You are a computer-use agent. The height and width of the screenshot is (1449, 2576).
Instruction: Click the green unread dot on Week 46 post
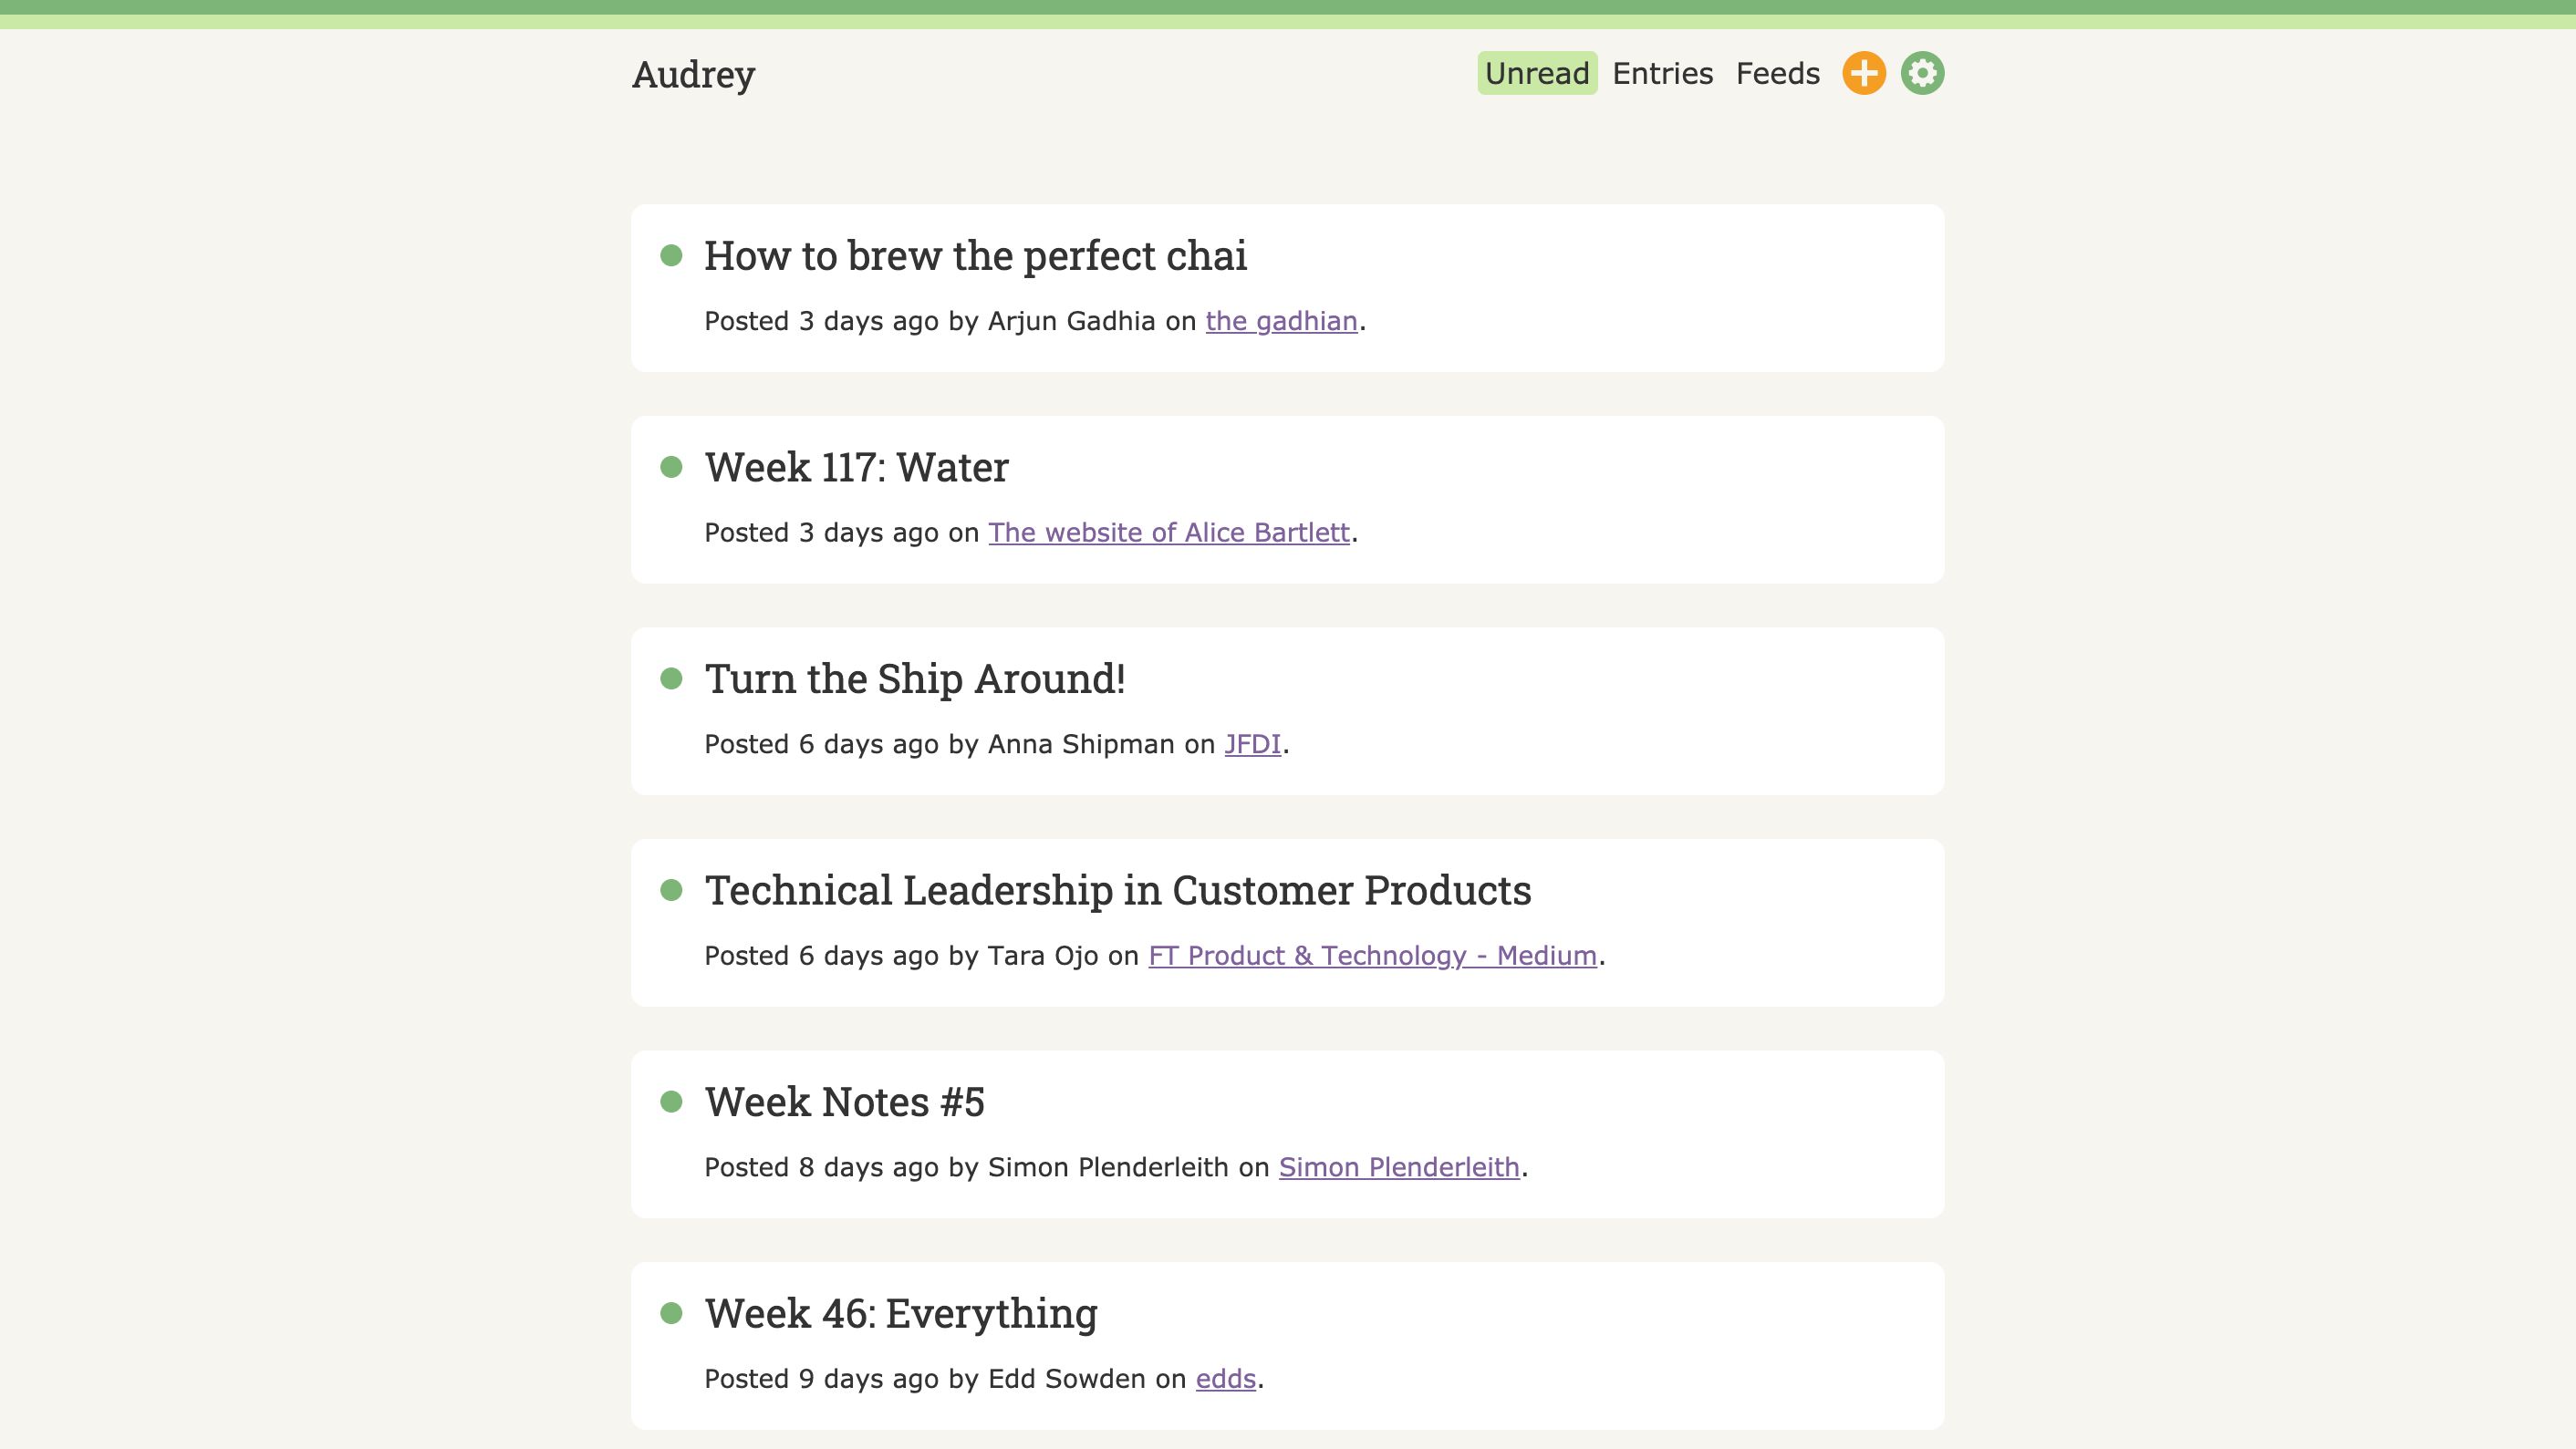click(x=672, y=1313)
